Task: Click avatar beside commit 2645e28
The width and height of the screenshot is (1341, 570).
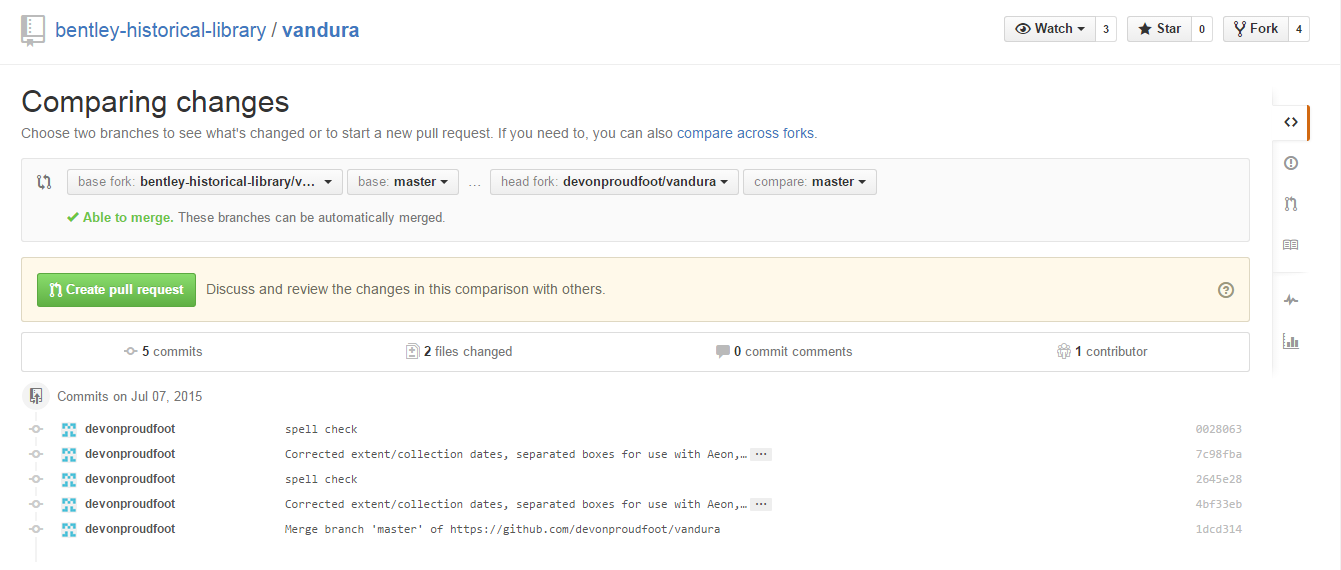Action: (69, 479)
